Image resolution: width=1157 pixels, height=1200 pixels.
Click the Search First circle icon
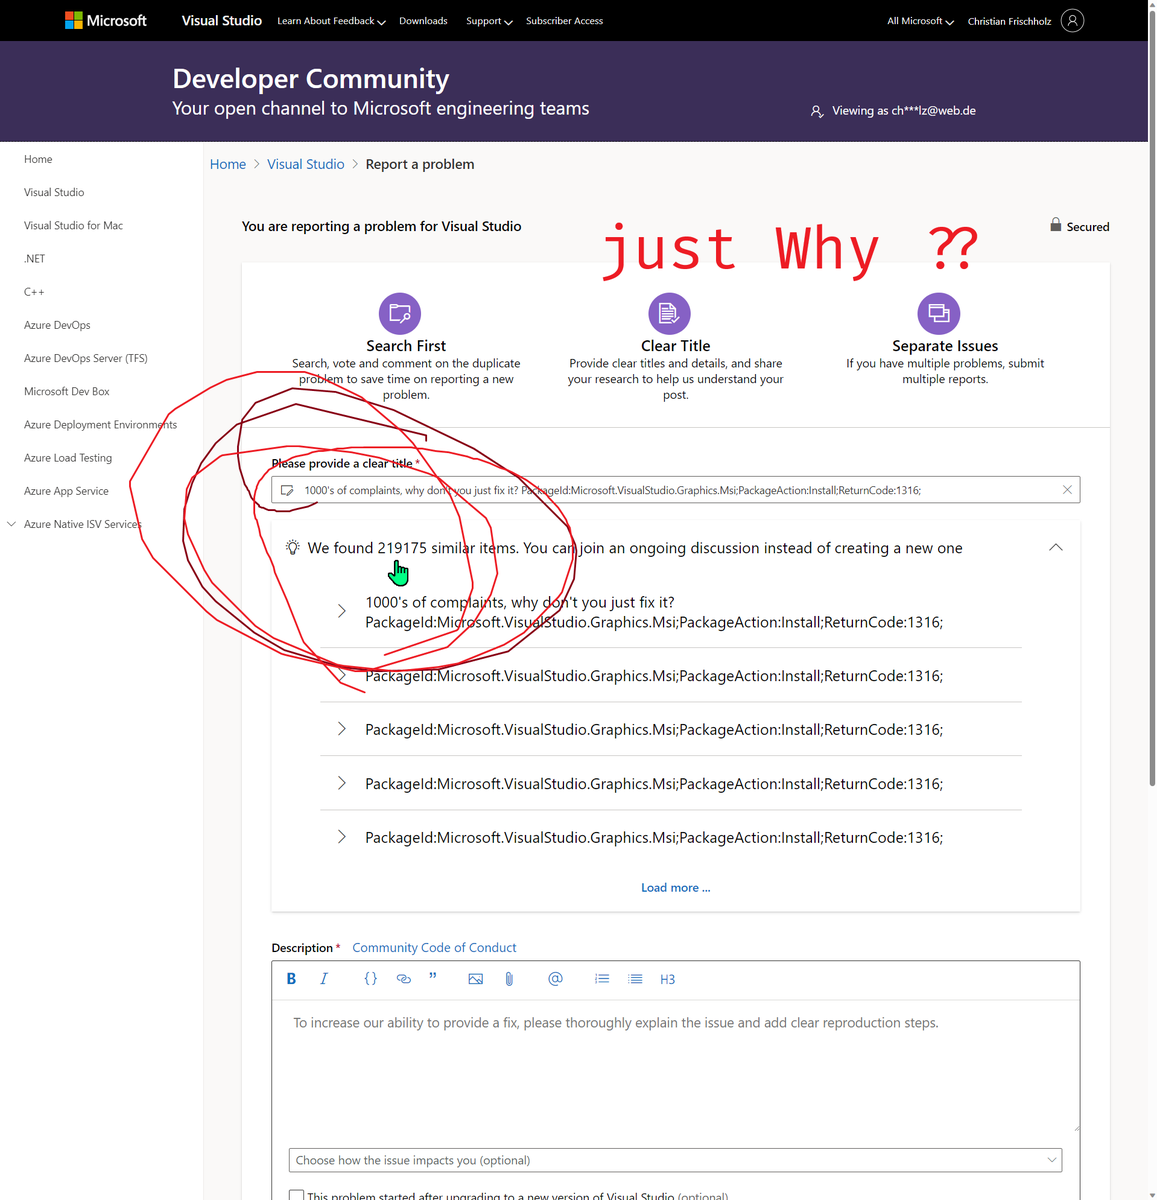coord(400,313)
